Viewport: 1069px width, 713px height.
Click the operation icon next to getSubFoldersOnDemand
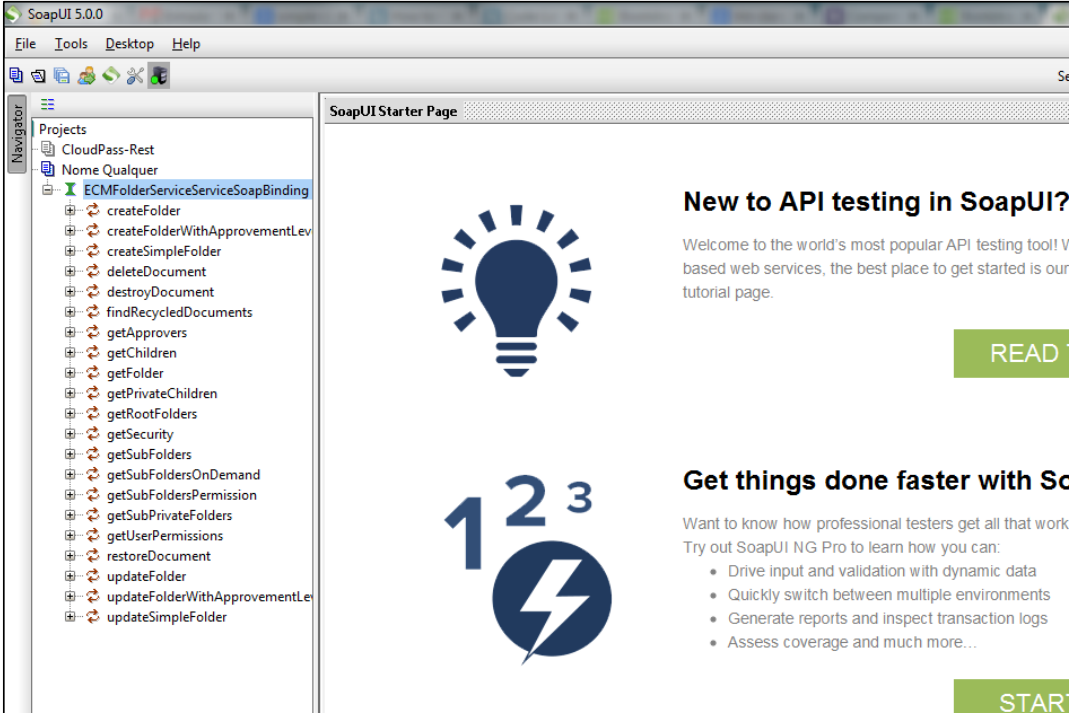(x=93, y=474)
